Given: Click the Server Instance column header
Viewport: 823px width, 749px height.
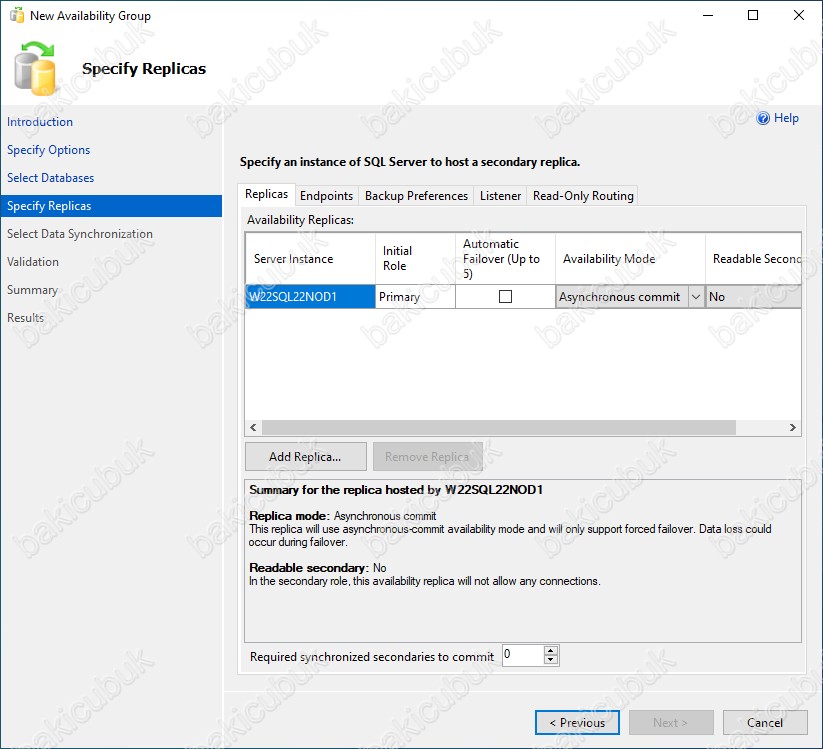Looking at the screenshot, I should [310, 259].
